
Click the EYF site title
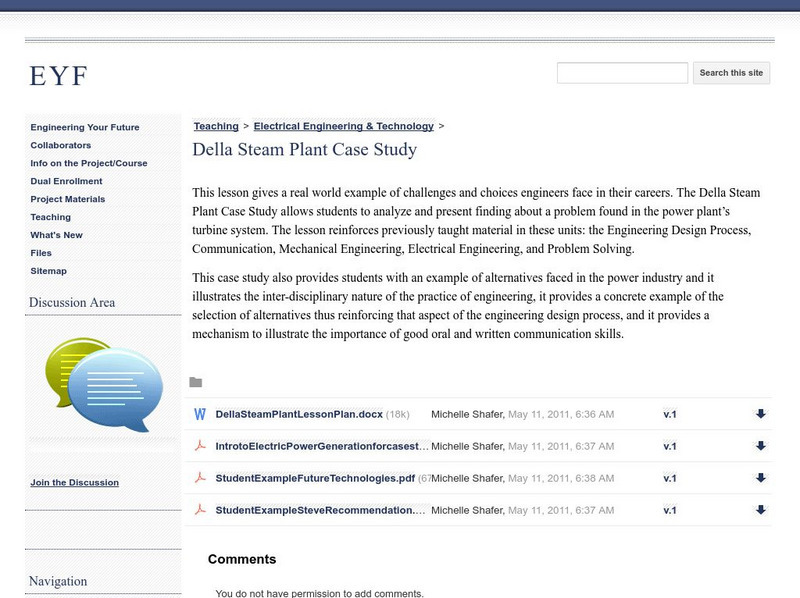[x=59, y=75]
